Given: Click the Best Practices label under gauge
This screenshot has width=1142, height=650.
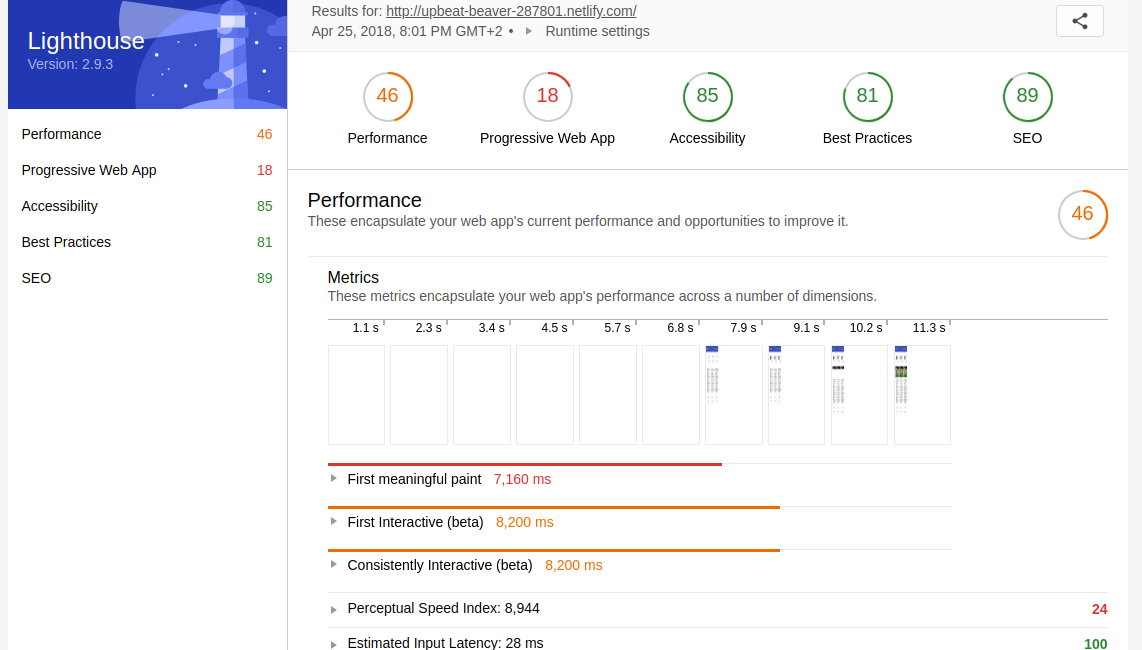Looking at the screenshot, I should coord(867,138).
